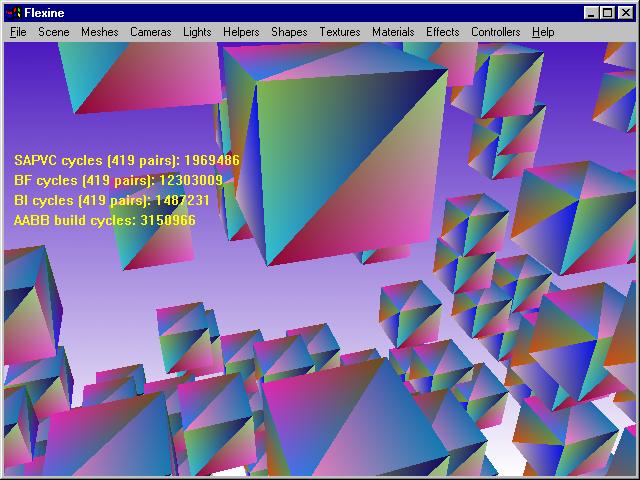
Task: Click the BI cycles readout text
Action: (111, 200)
